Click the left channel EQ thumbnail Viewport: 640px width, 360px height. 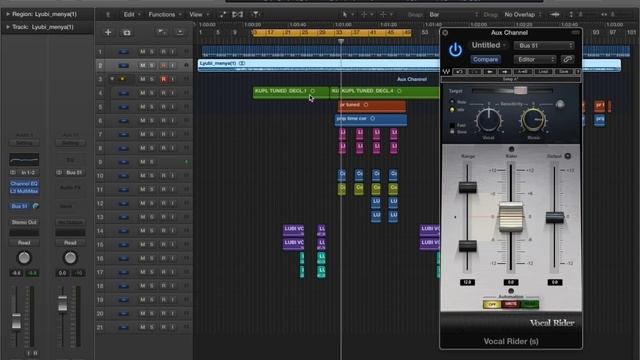24,159
